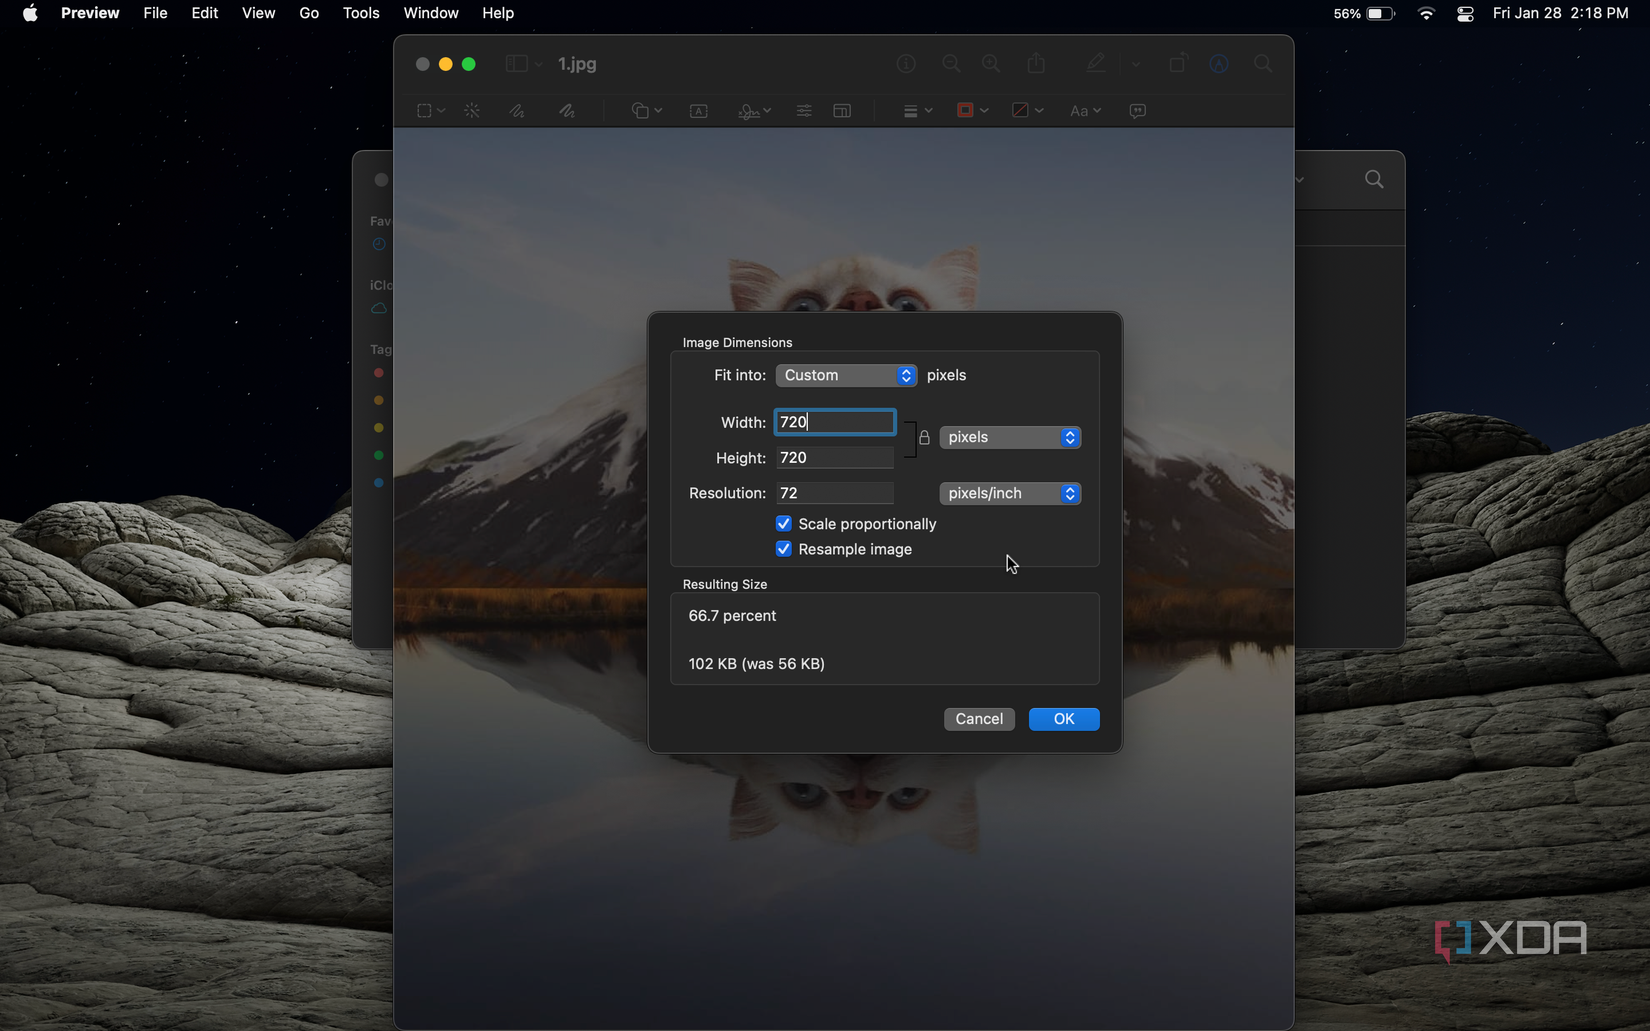The height and width of the screenshot is (1031, 1650).
Task: Click the Zoom Out magnifier icon
Action: 951,63
